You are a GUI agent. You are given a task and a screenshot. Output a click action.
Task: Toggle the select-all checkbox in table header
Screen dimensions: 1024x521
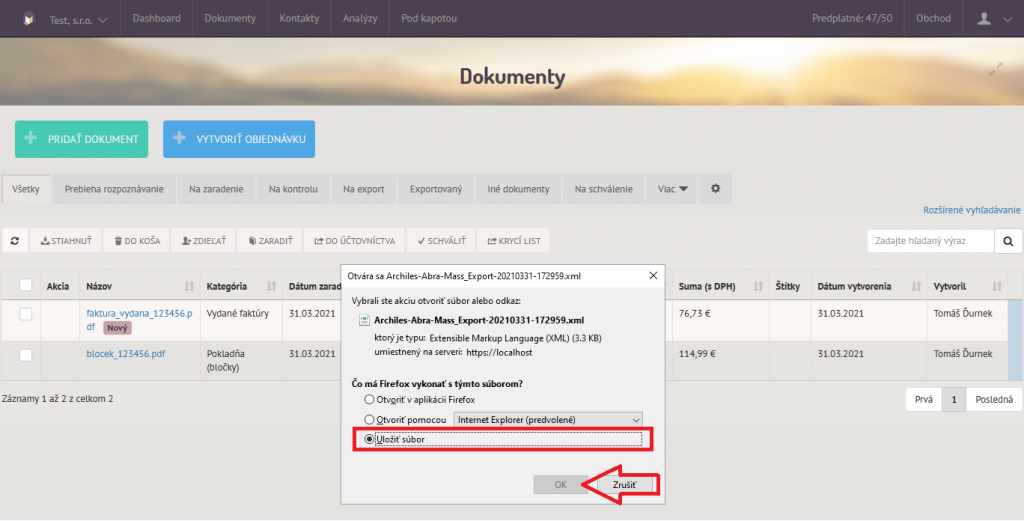(x=25, y=285)
